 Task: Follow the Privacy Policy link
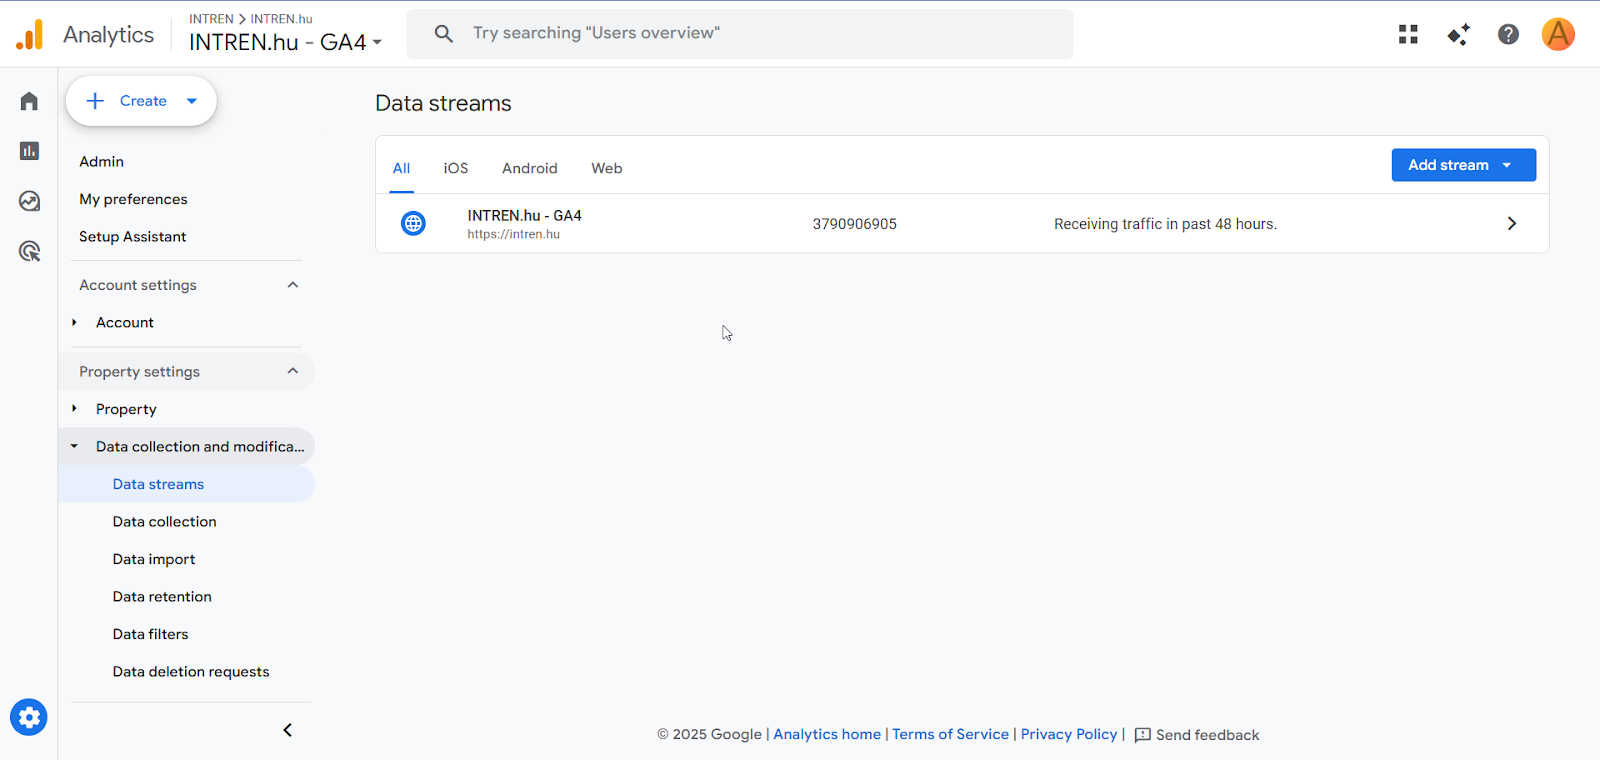1069,734
